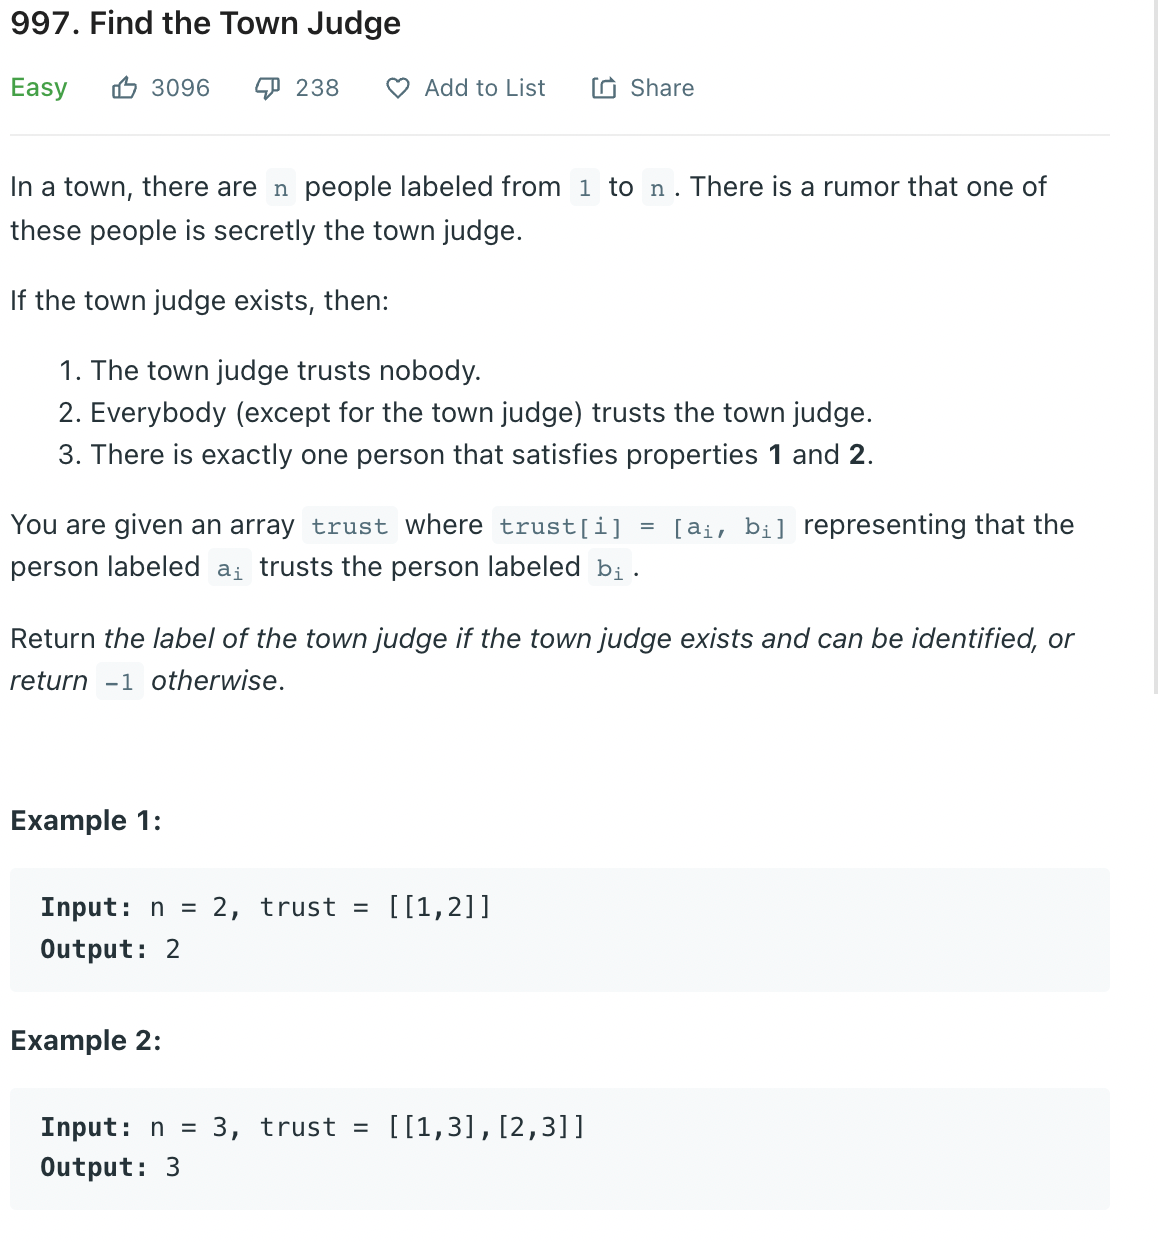Click the share arrow icon

604,88
